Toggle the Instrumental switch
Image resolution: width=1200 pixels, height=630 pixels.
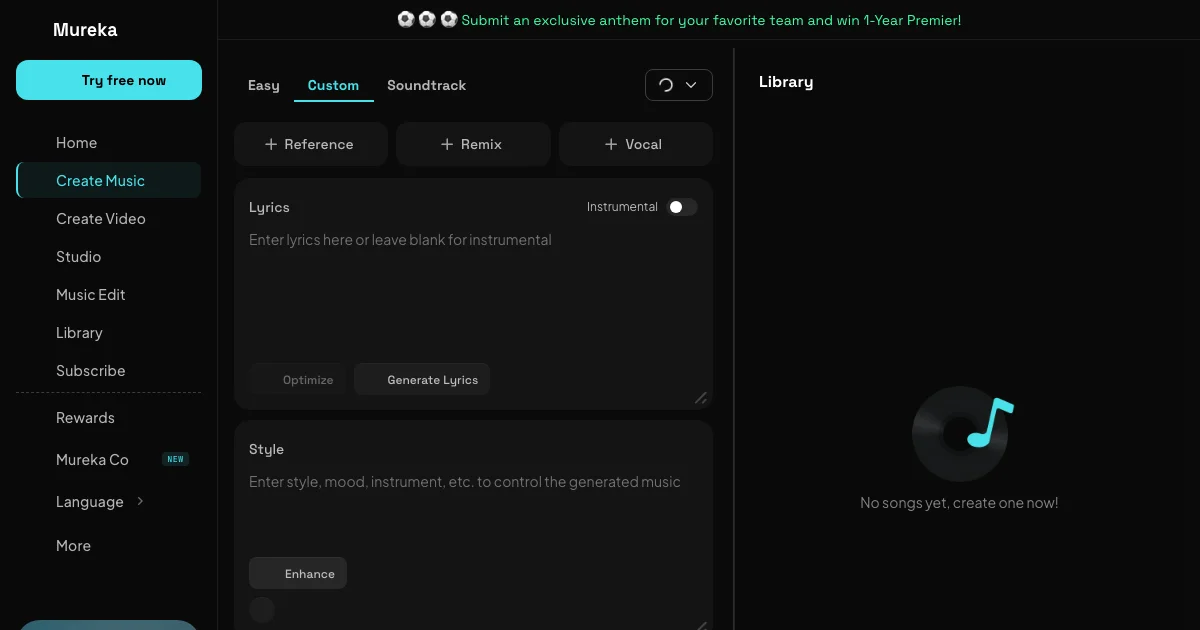tap(683, 207)
